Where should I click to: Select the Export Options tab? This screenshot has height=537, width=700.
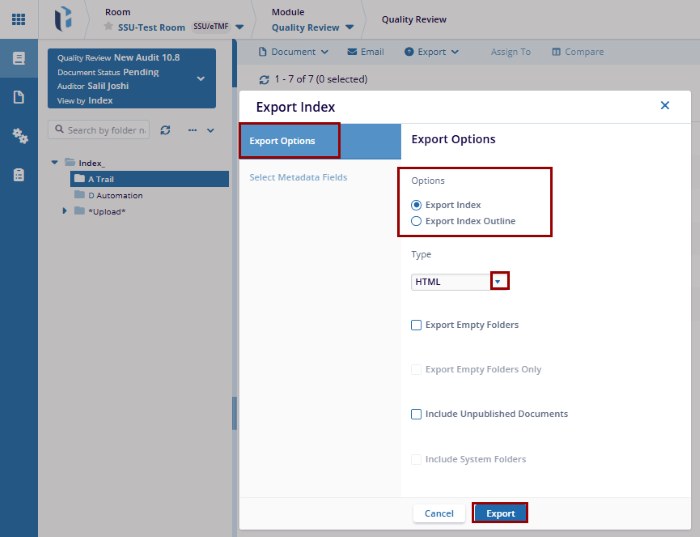[289, 141]
